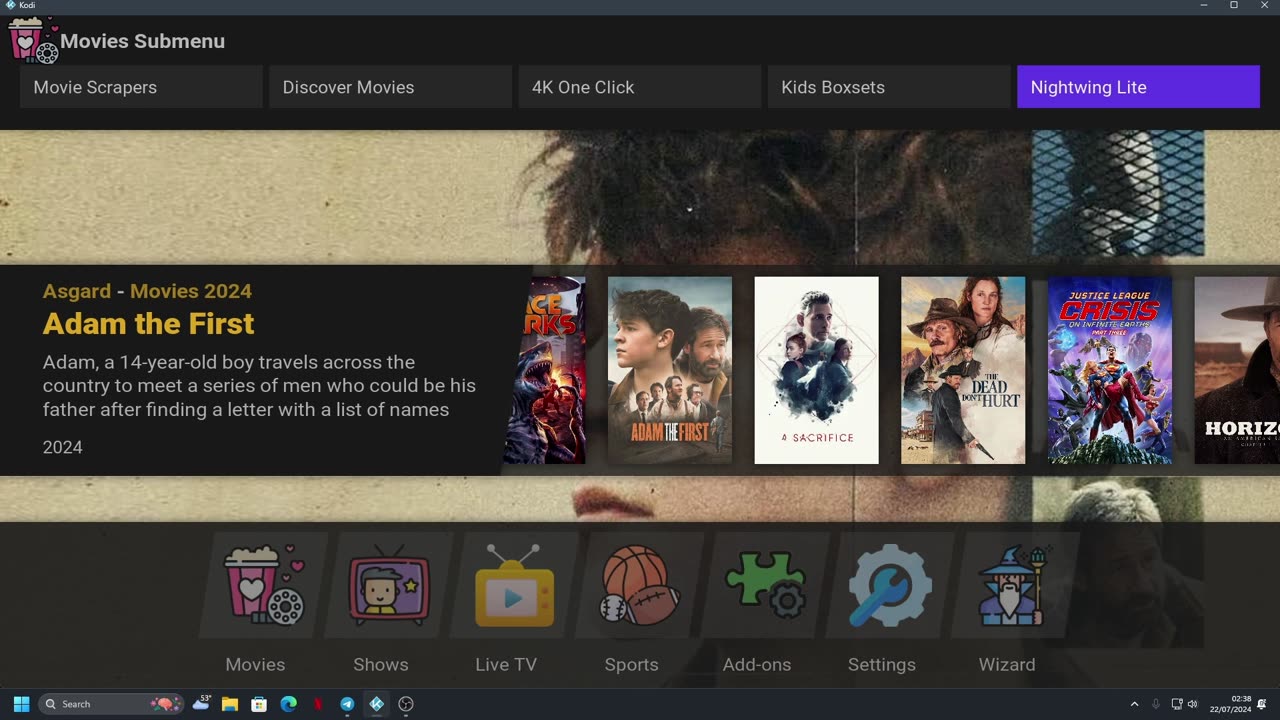
Task: Click the Settings label
Action: tap(882, 664)
